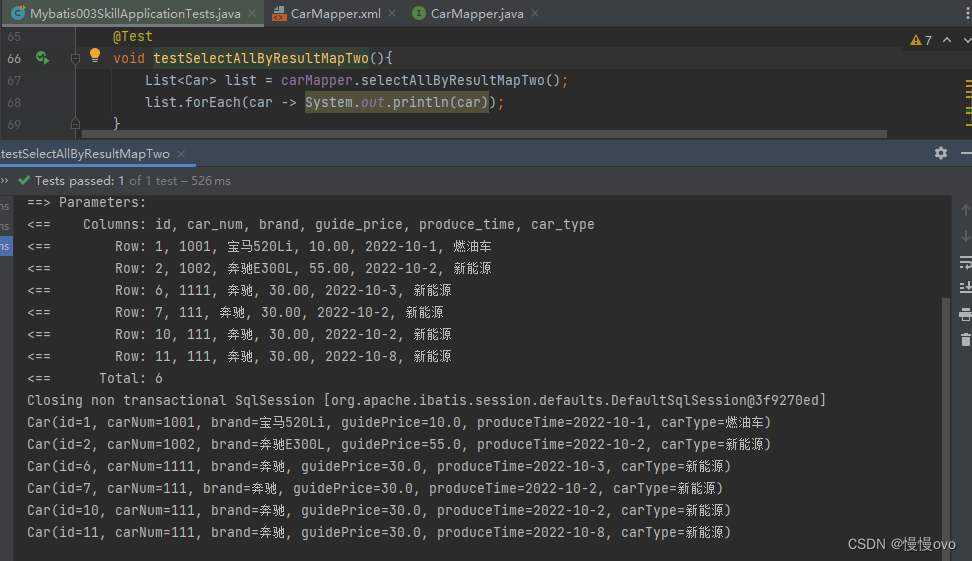Screen dimensions: 972x561
Task: Close the CarMapper.java tab
Action: point(535,13)
